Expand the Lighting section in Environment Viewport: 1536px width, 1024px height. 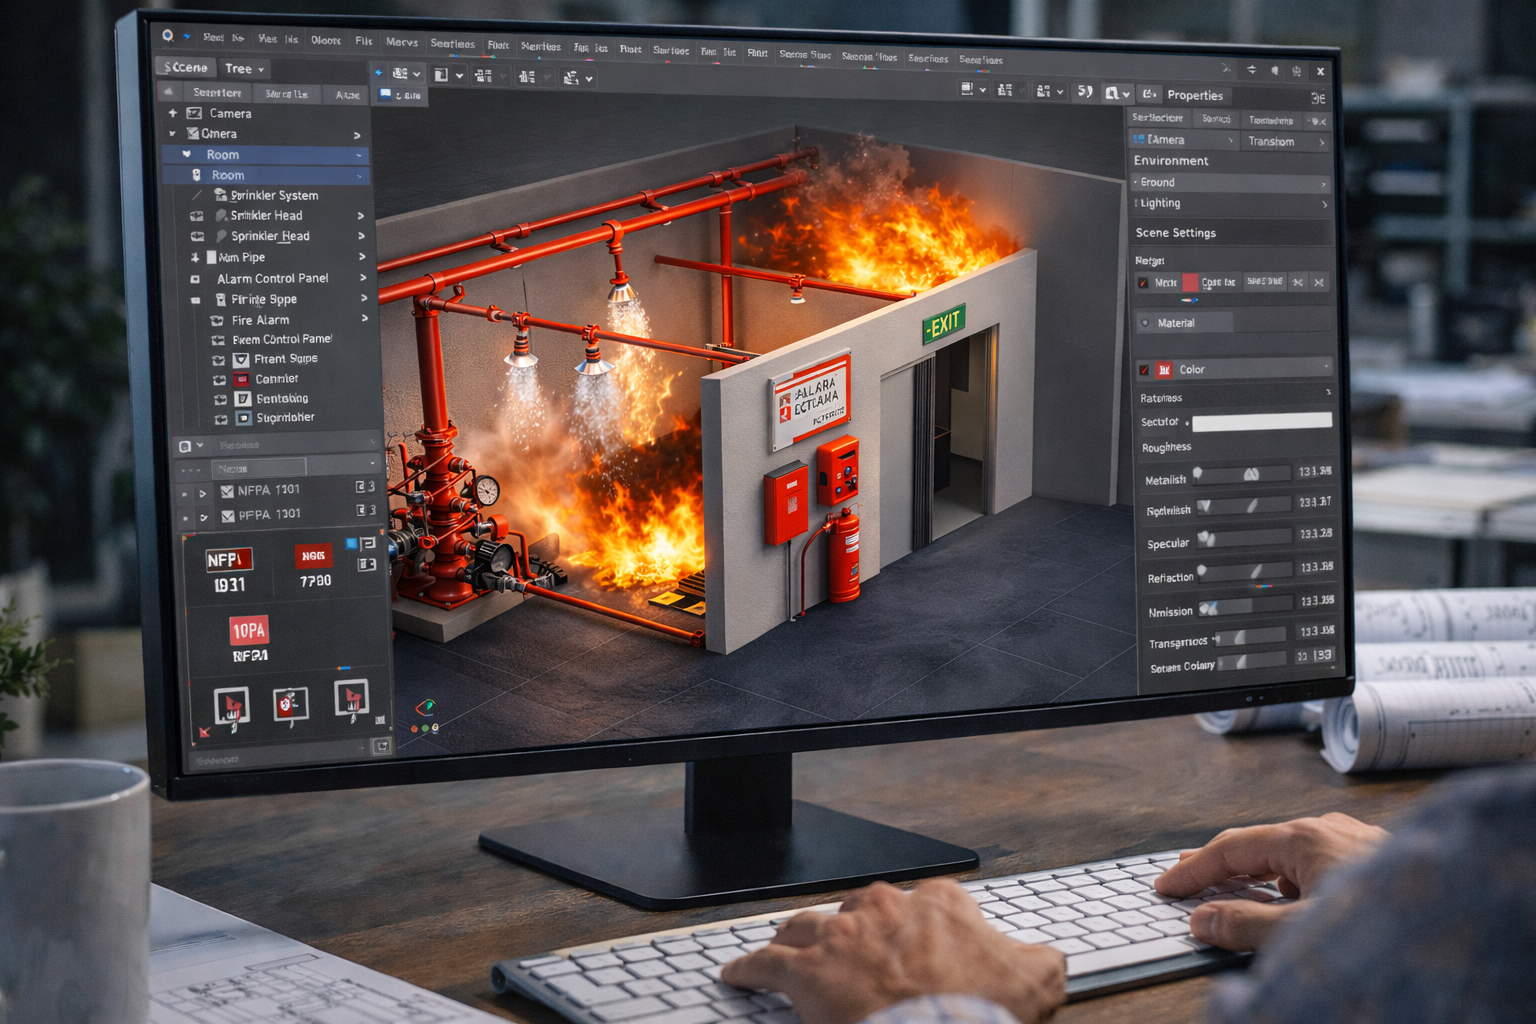(x=1324, y=204)
